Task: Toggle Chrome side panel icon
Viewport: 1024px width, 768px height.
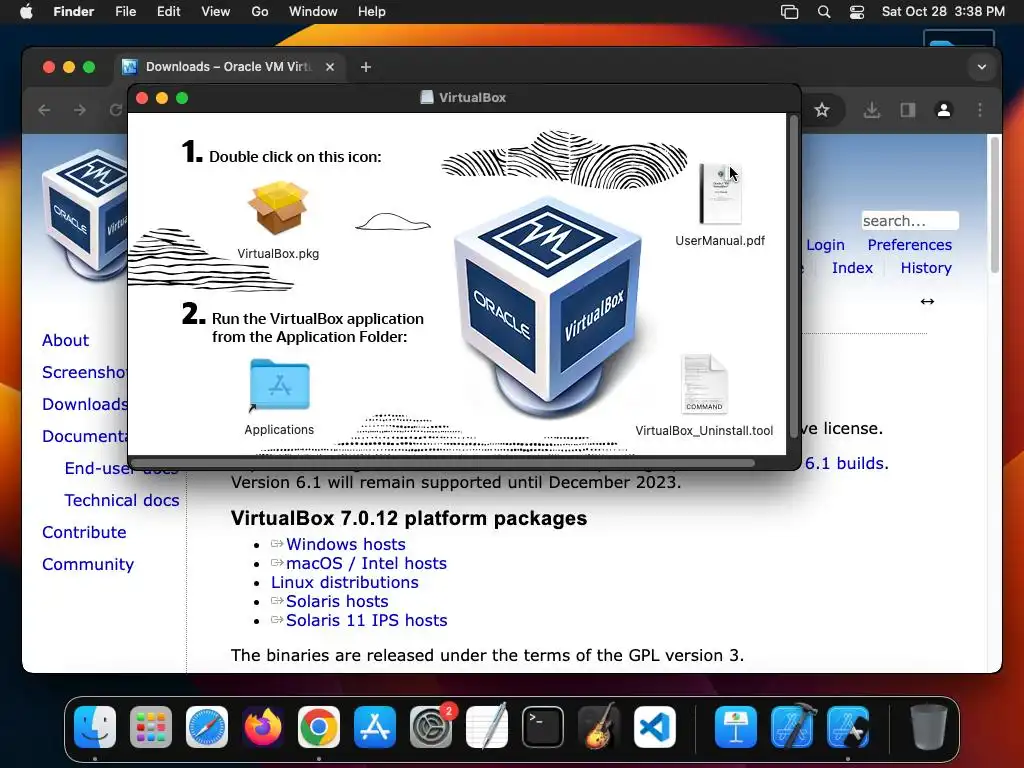Action: coord(908,110)
